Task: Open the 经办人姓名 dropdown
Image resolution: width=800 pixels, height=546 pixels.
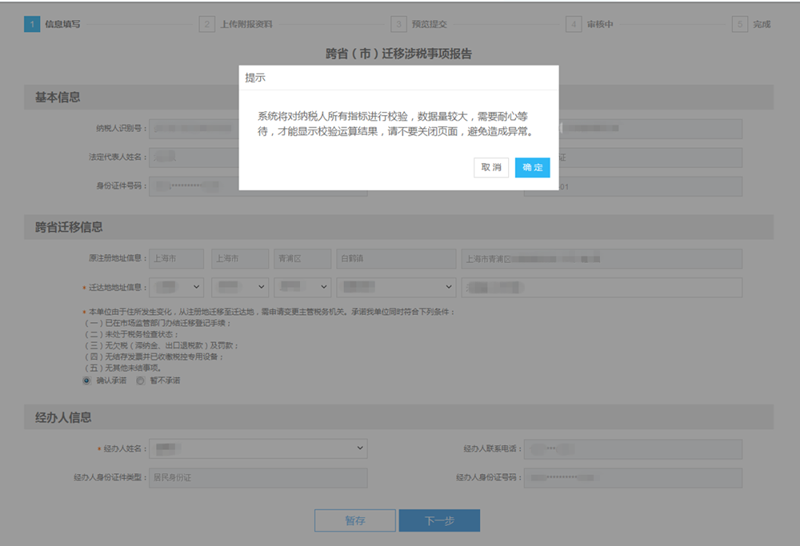Action: (258, 449)
